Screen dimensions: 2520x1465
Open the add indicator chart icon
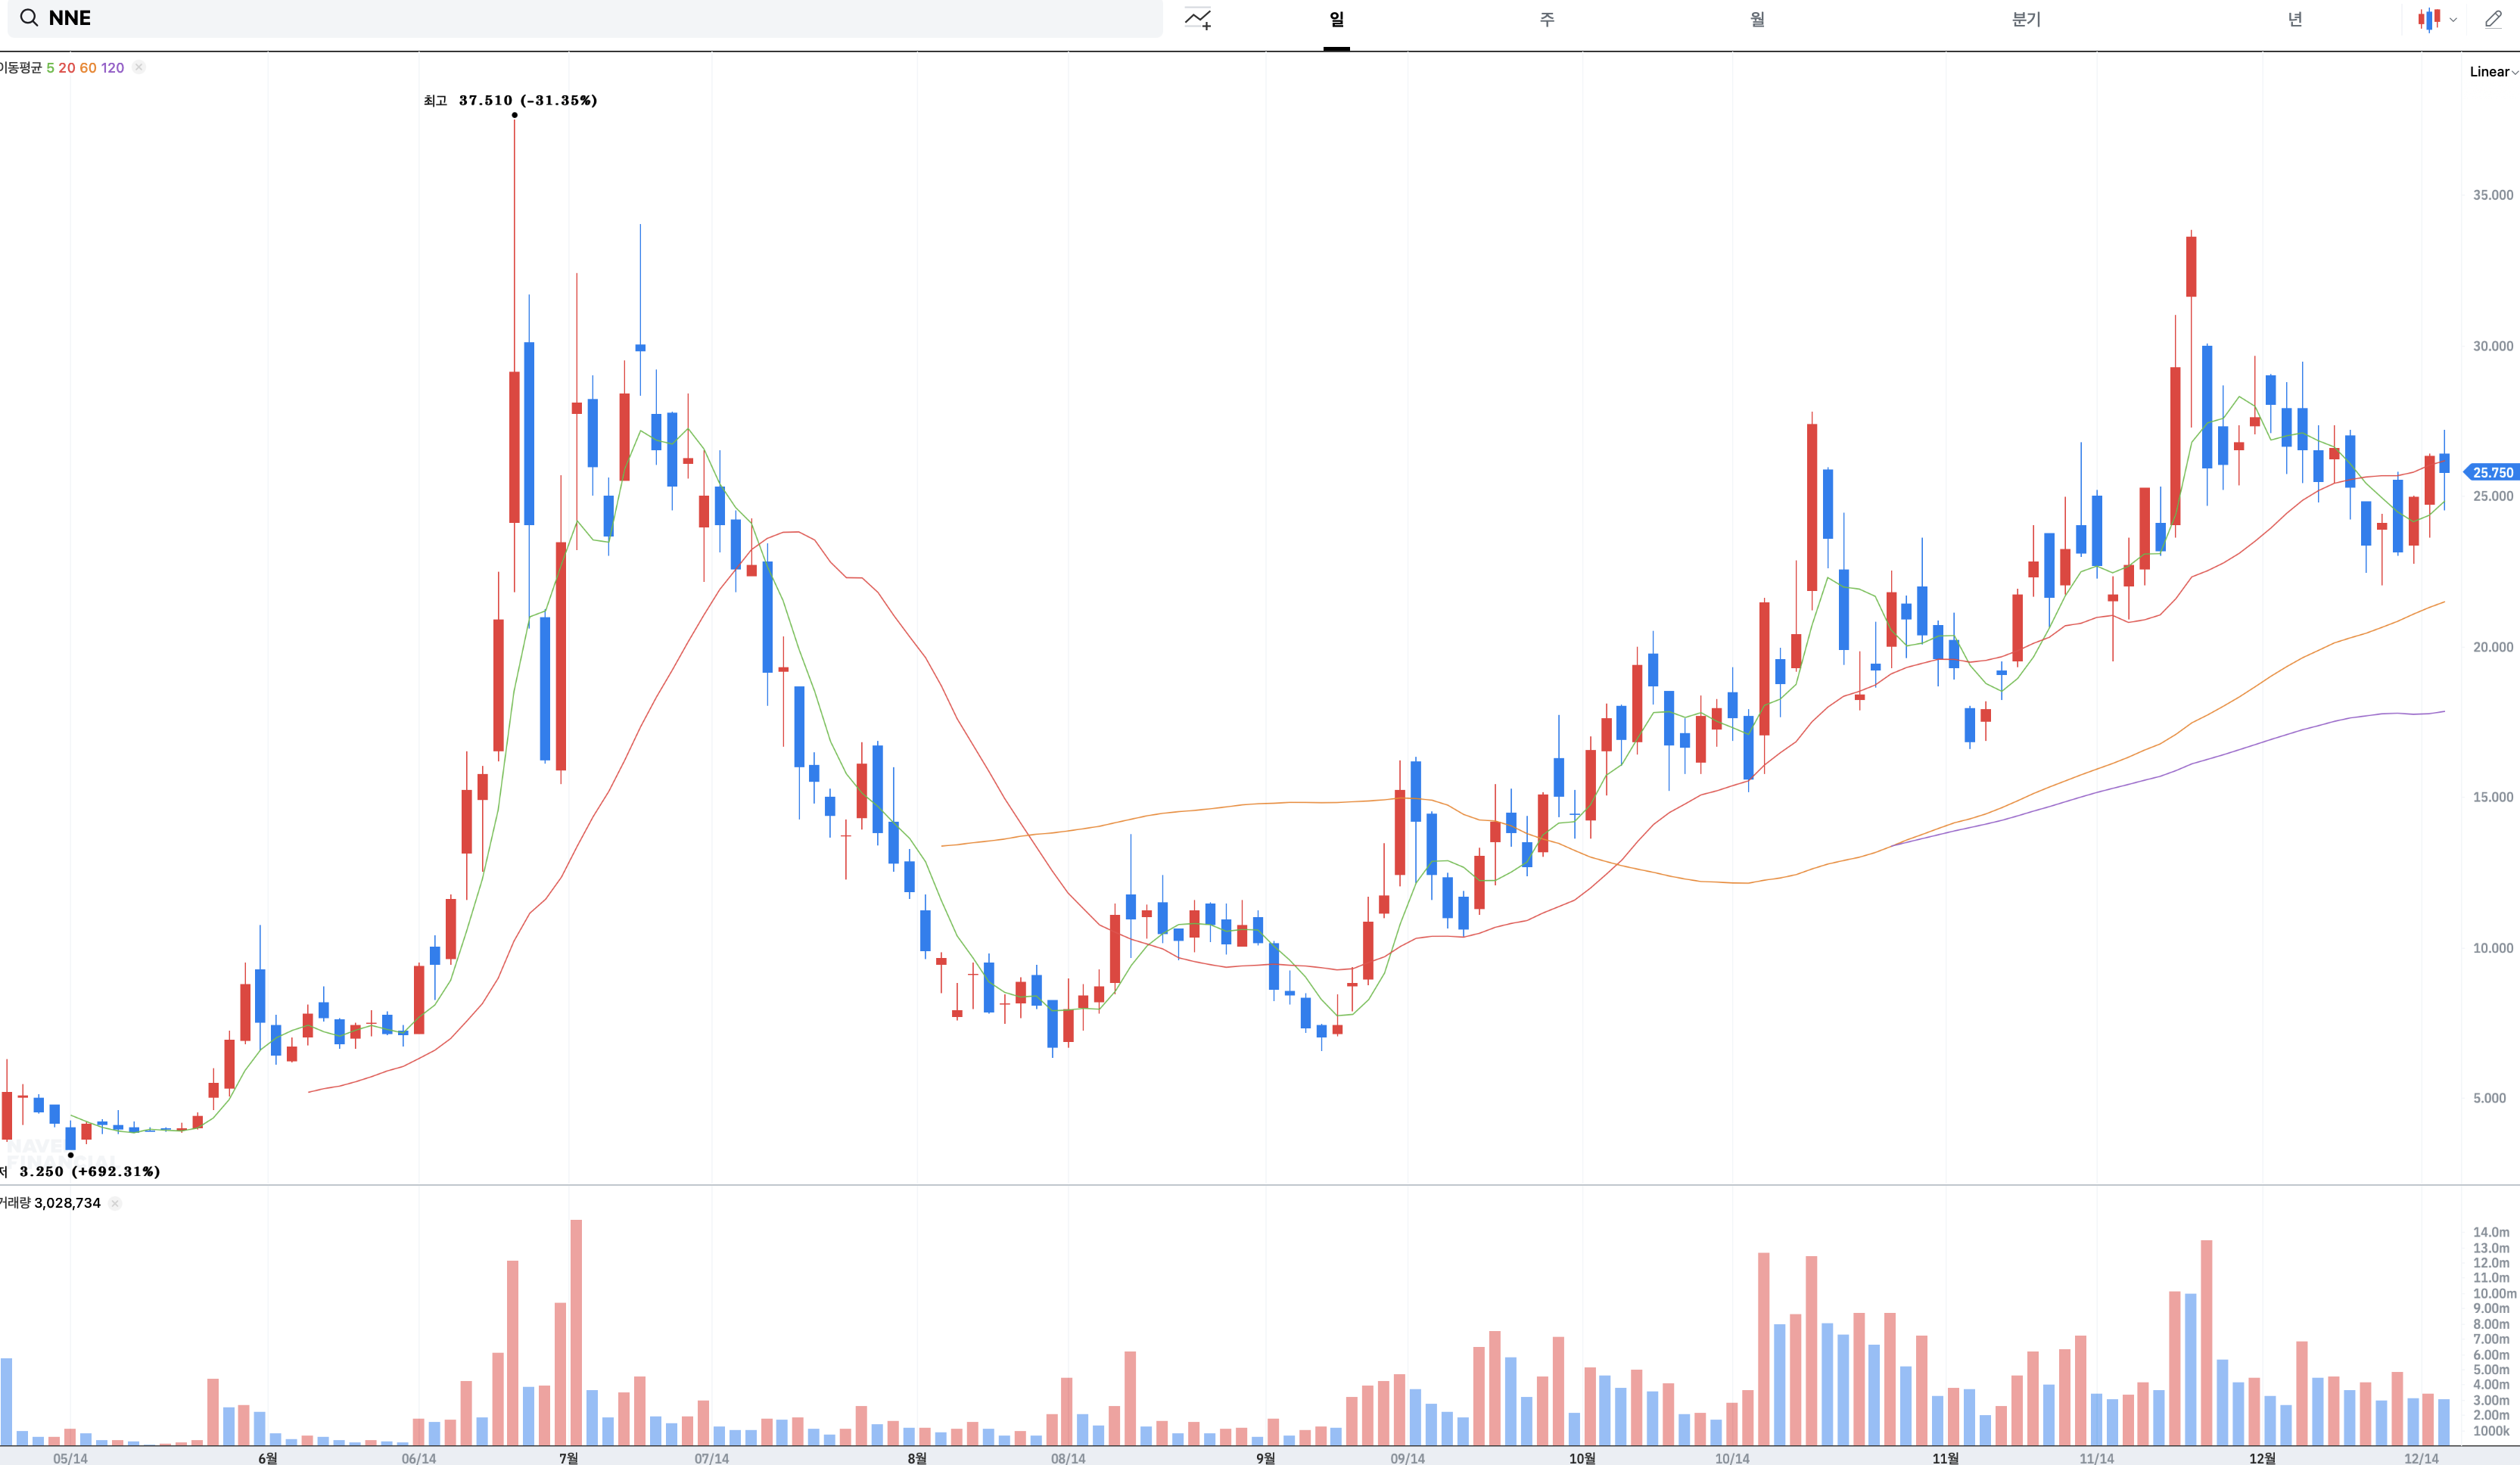[1198, 19]
